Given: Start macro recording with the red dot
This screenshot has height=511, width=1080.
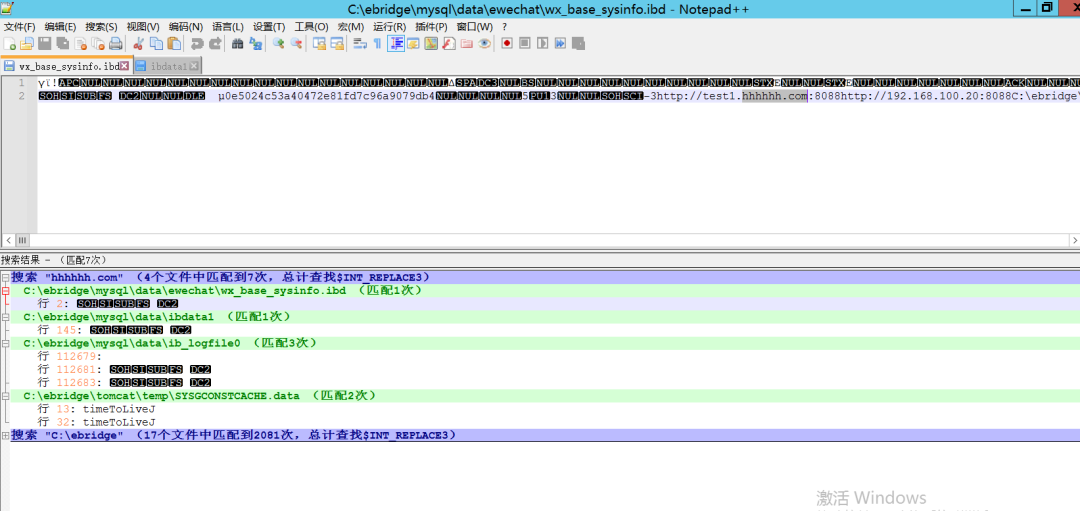Looking at the screenshot, I should tap(507, 43).
